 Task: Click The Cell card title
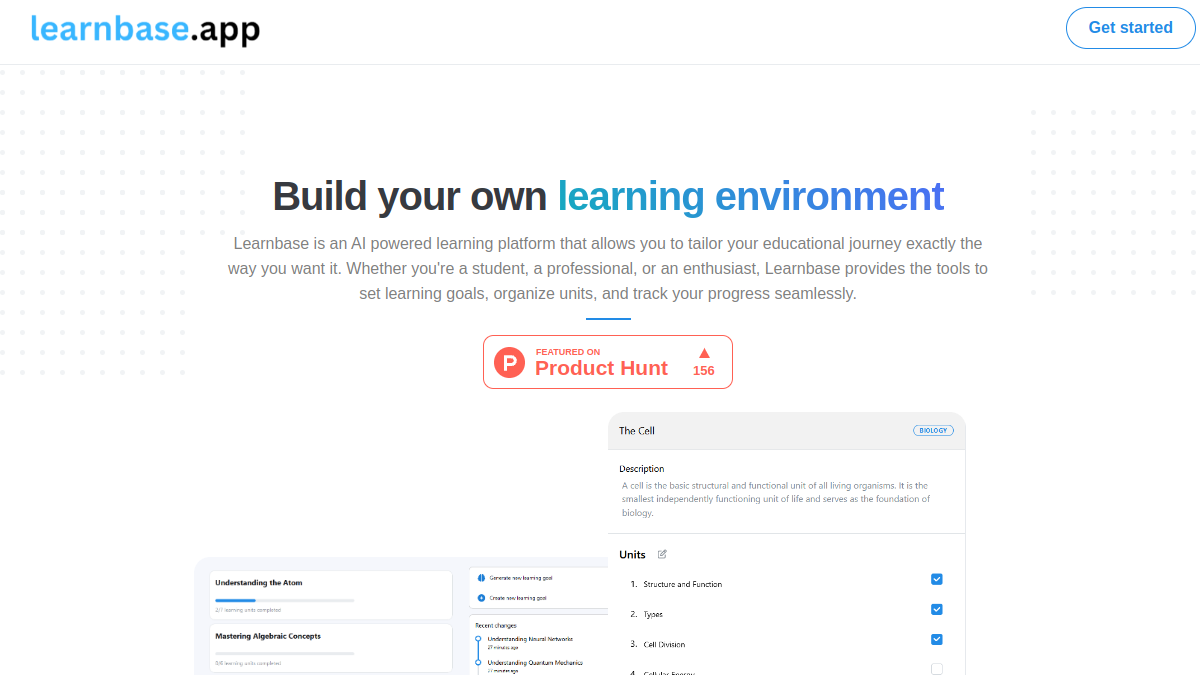coord(637,431)
